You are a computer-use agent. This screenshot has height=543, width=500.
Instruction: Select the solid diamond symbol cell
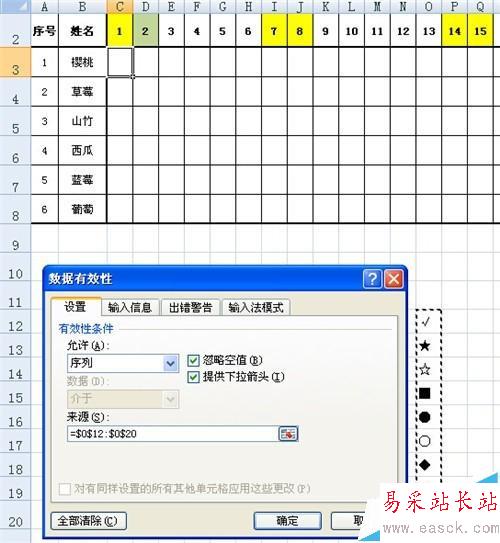[x=428, y=465]
